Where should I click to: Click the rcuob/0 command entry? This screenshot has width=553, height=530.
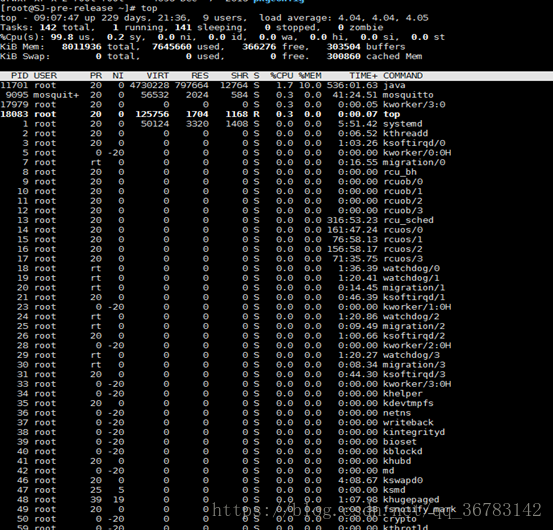403,182
